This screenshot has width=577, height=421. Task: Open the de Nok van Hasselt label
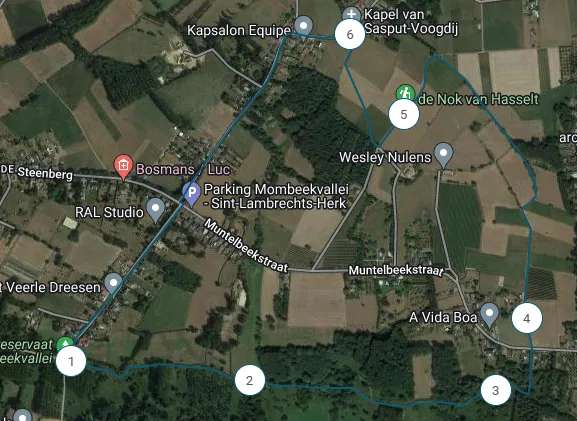[x=478, y=99]
